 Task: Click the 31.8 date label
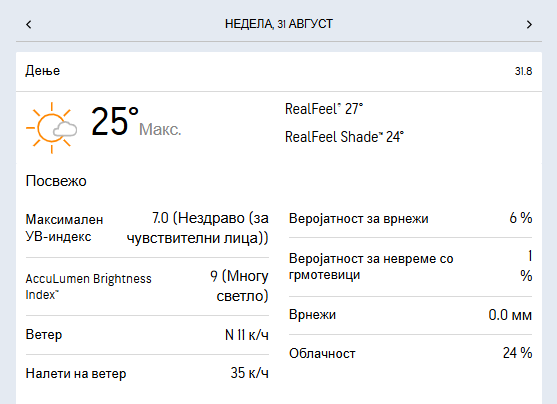[523, 71]
